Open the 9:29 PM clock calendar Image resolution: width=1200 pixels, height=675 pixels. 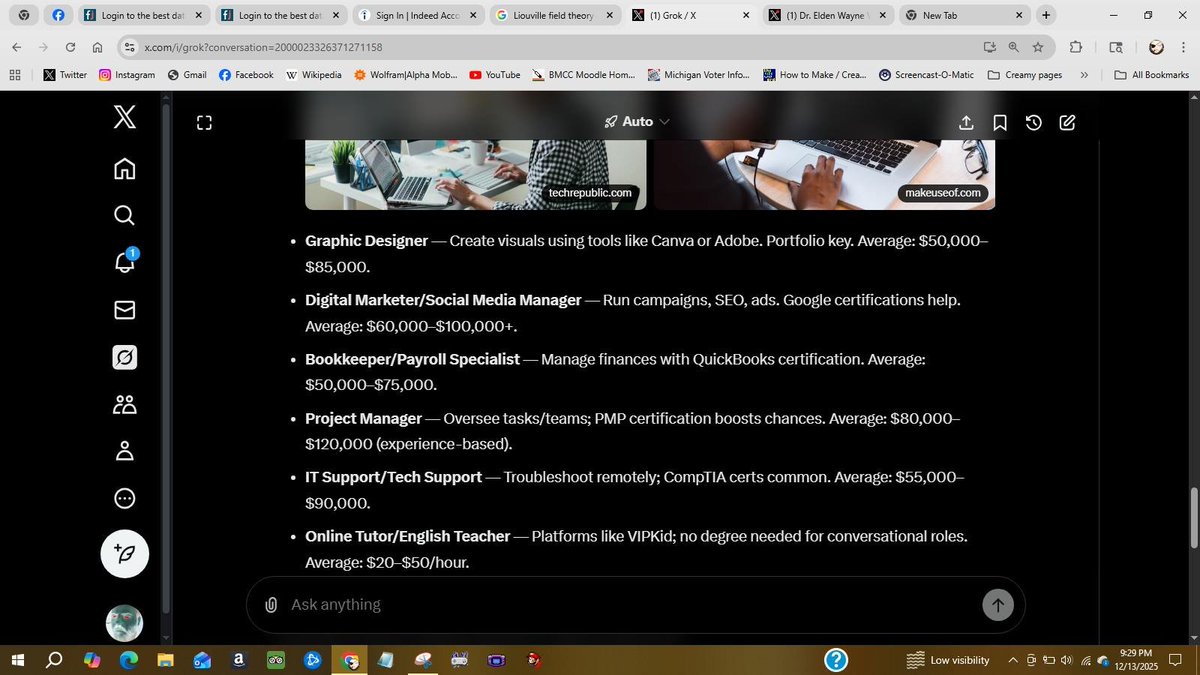(x=1138, y=660)
